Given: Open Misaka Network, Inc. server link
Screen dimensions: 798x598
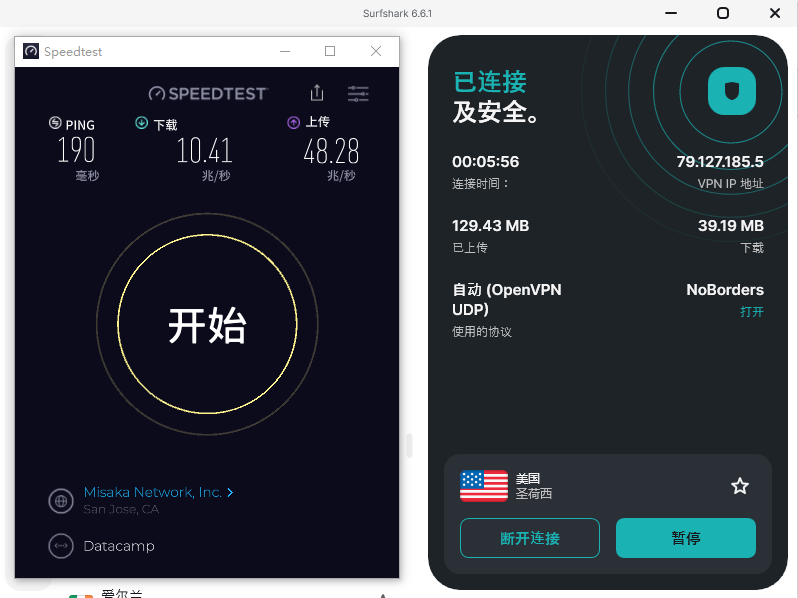Looking at the screenshot, I should [152, 492].
